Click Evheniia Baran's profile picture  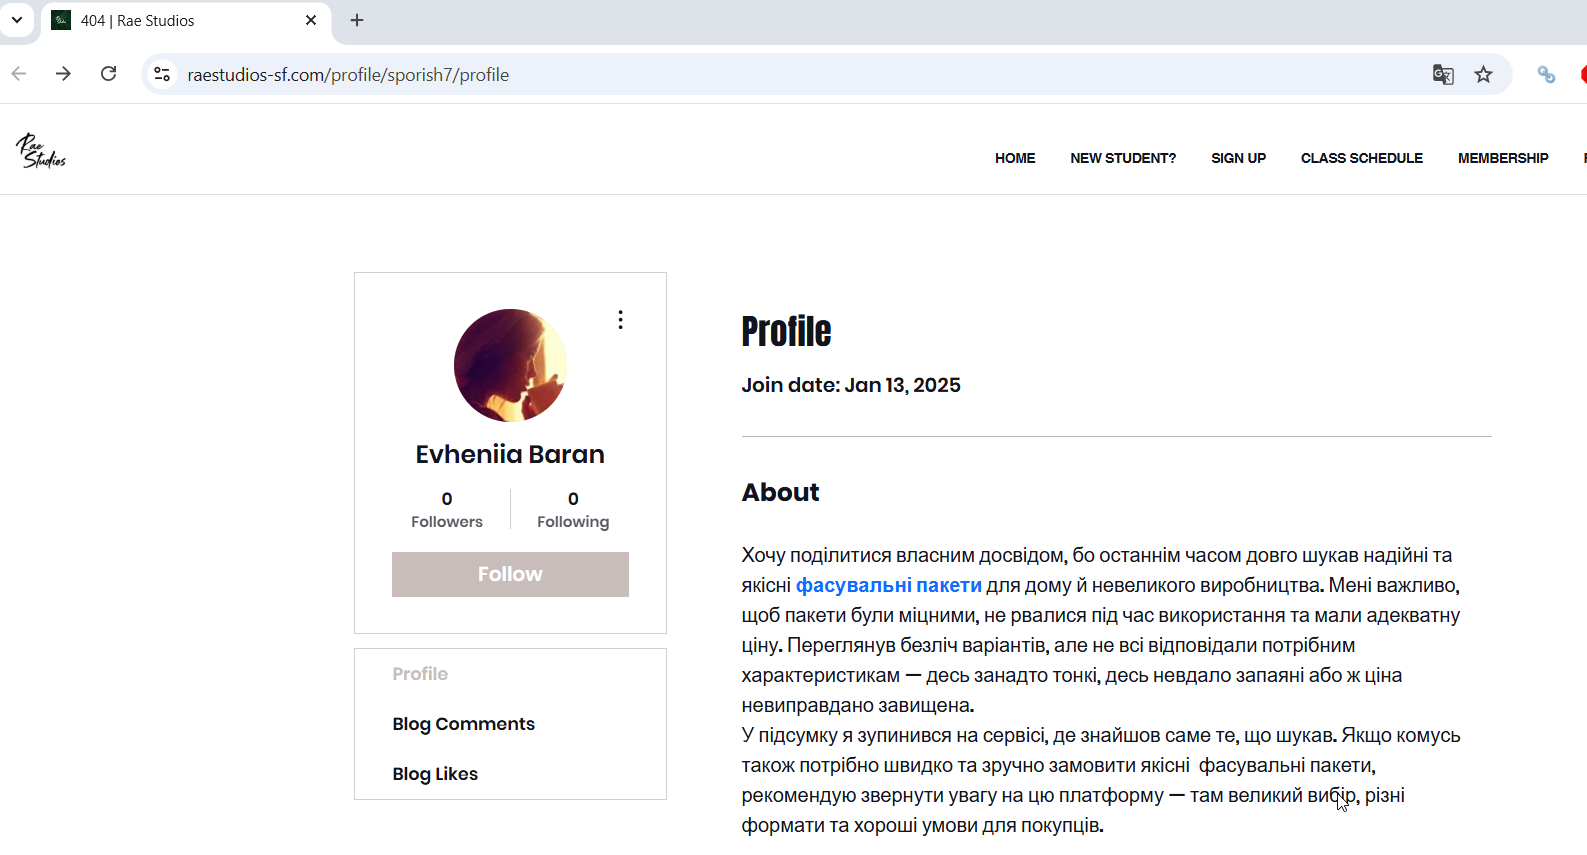tap(510, 365)
